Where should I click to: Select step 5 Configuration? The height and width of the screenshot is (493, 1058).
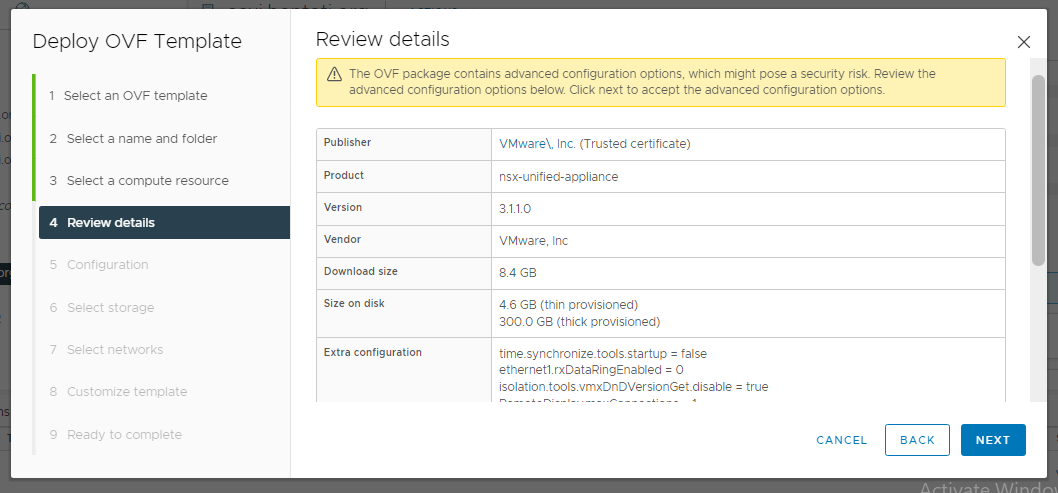99,264
